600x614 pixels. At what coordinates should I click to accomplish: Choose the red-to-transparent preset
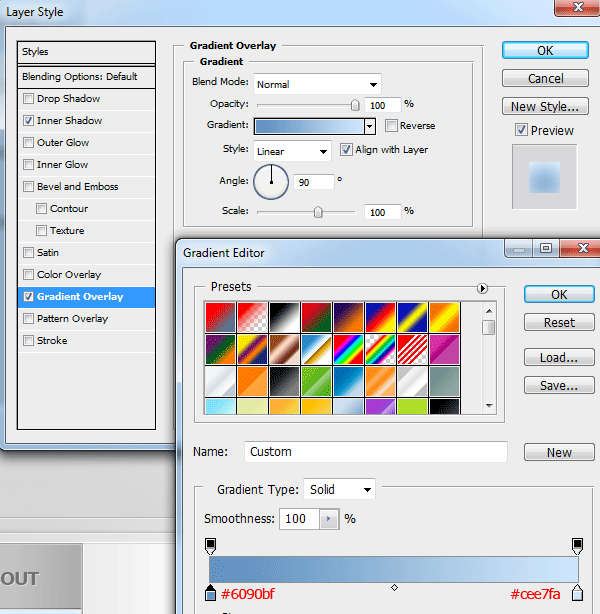tap(252, 318)
